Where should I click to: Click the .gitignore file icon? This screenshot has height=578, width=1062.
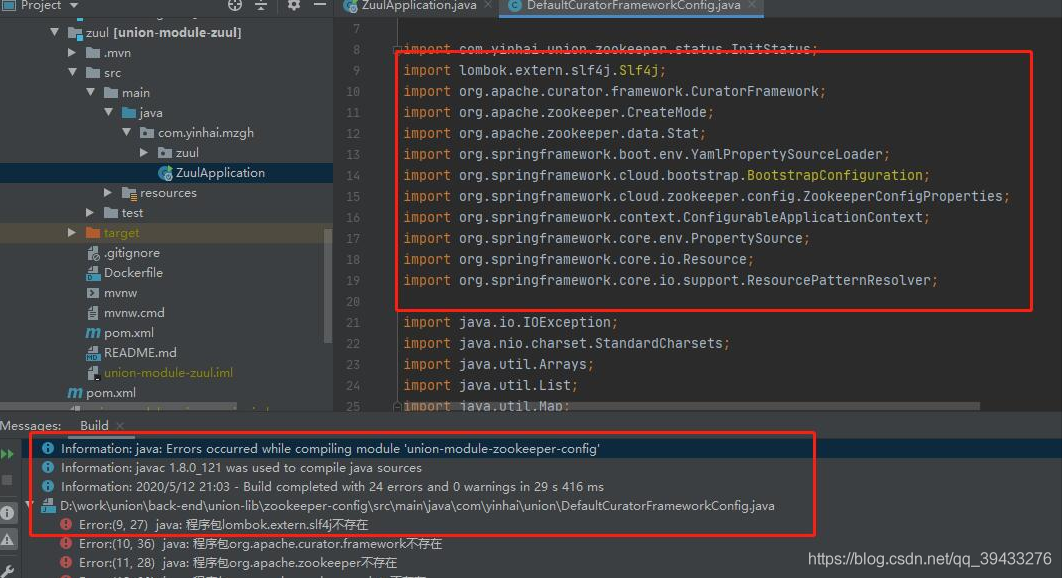pos(93,253)
